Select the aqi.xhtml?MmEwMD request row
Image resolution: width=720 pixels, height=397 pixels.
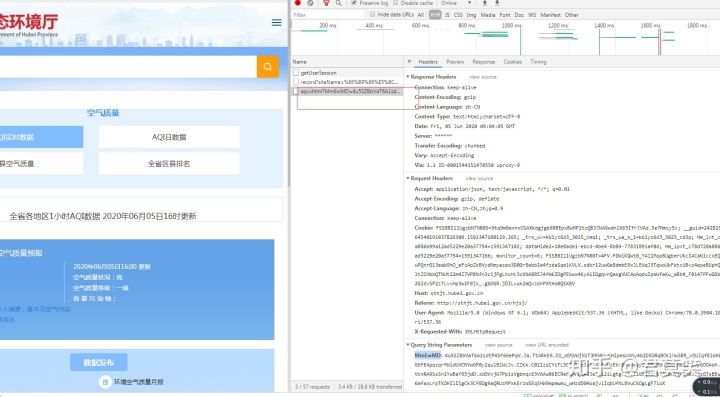(347, 91)
